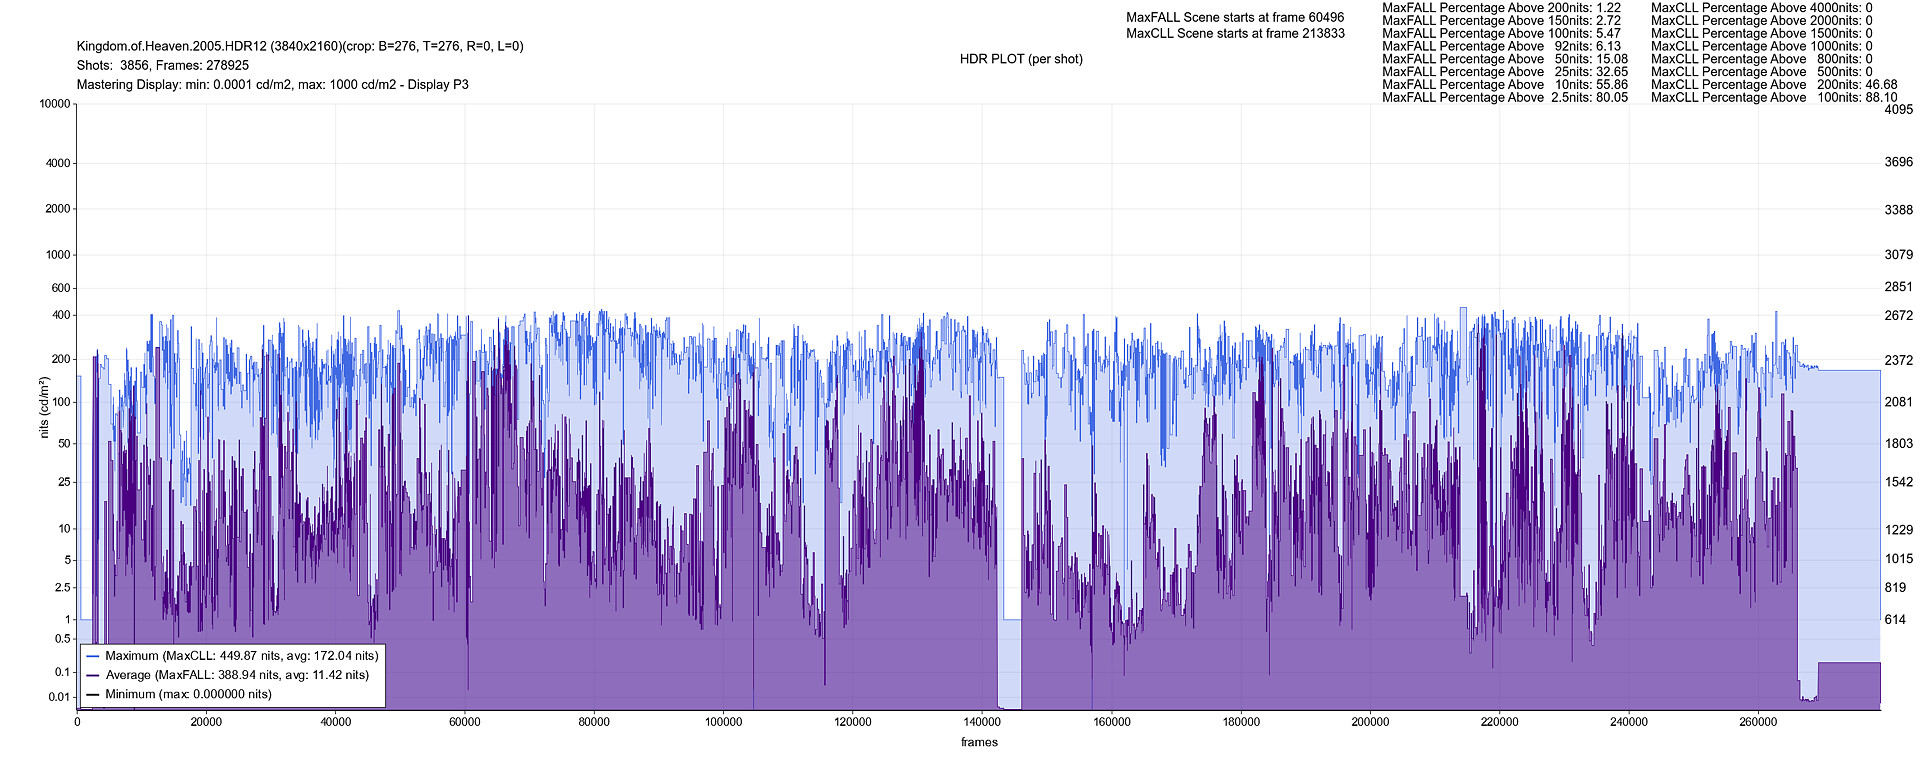Click "MaxCLL Scene starts at frame 213833"
This screenshot has height=768, width=1920.
click(1235, 33)
